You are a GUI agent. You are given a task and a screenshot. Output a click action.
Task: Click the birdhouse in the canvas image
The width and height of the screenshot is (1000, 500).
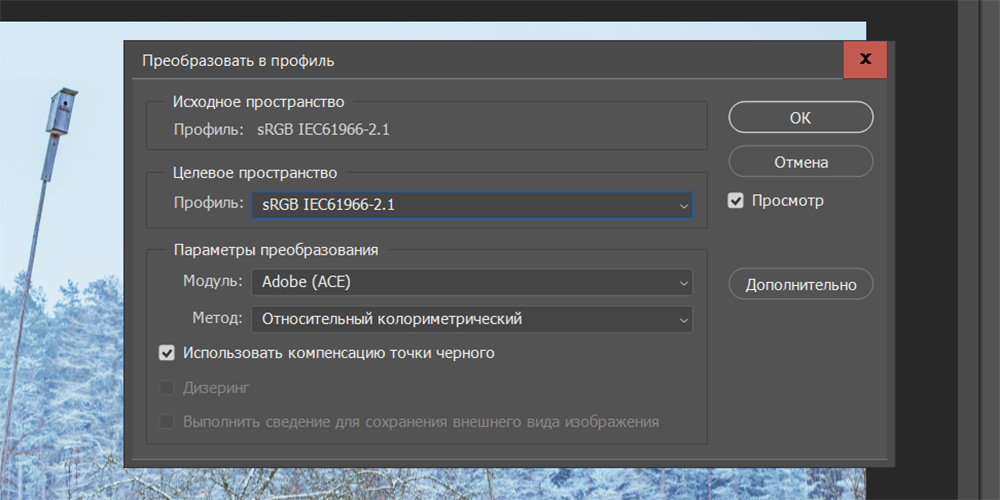click(x=61, y=112)
